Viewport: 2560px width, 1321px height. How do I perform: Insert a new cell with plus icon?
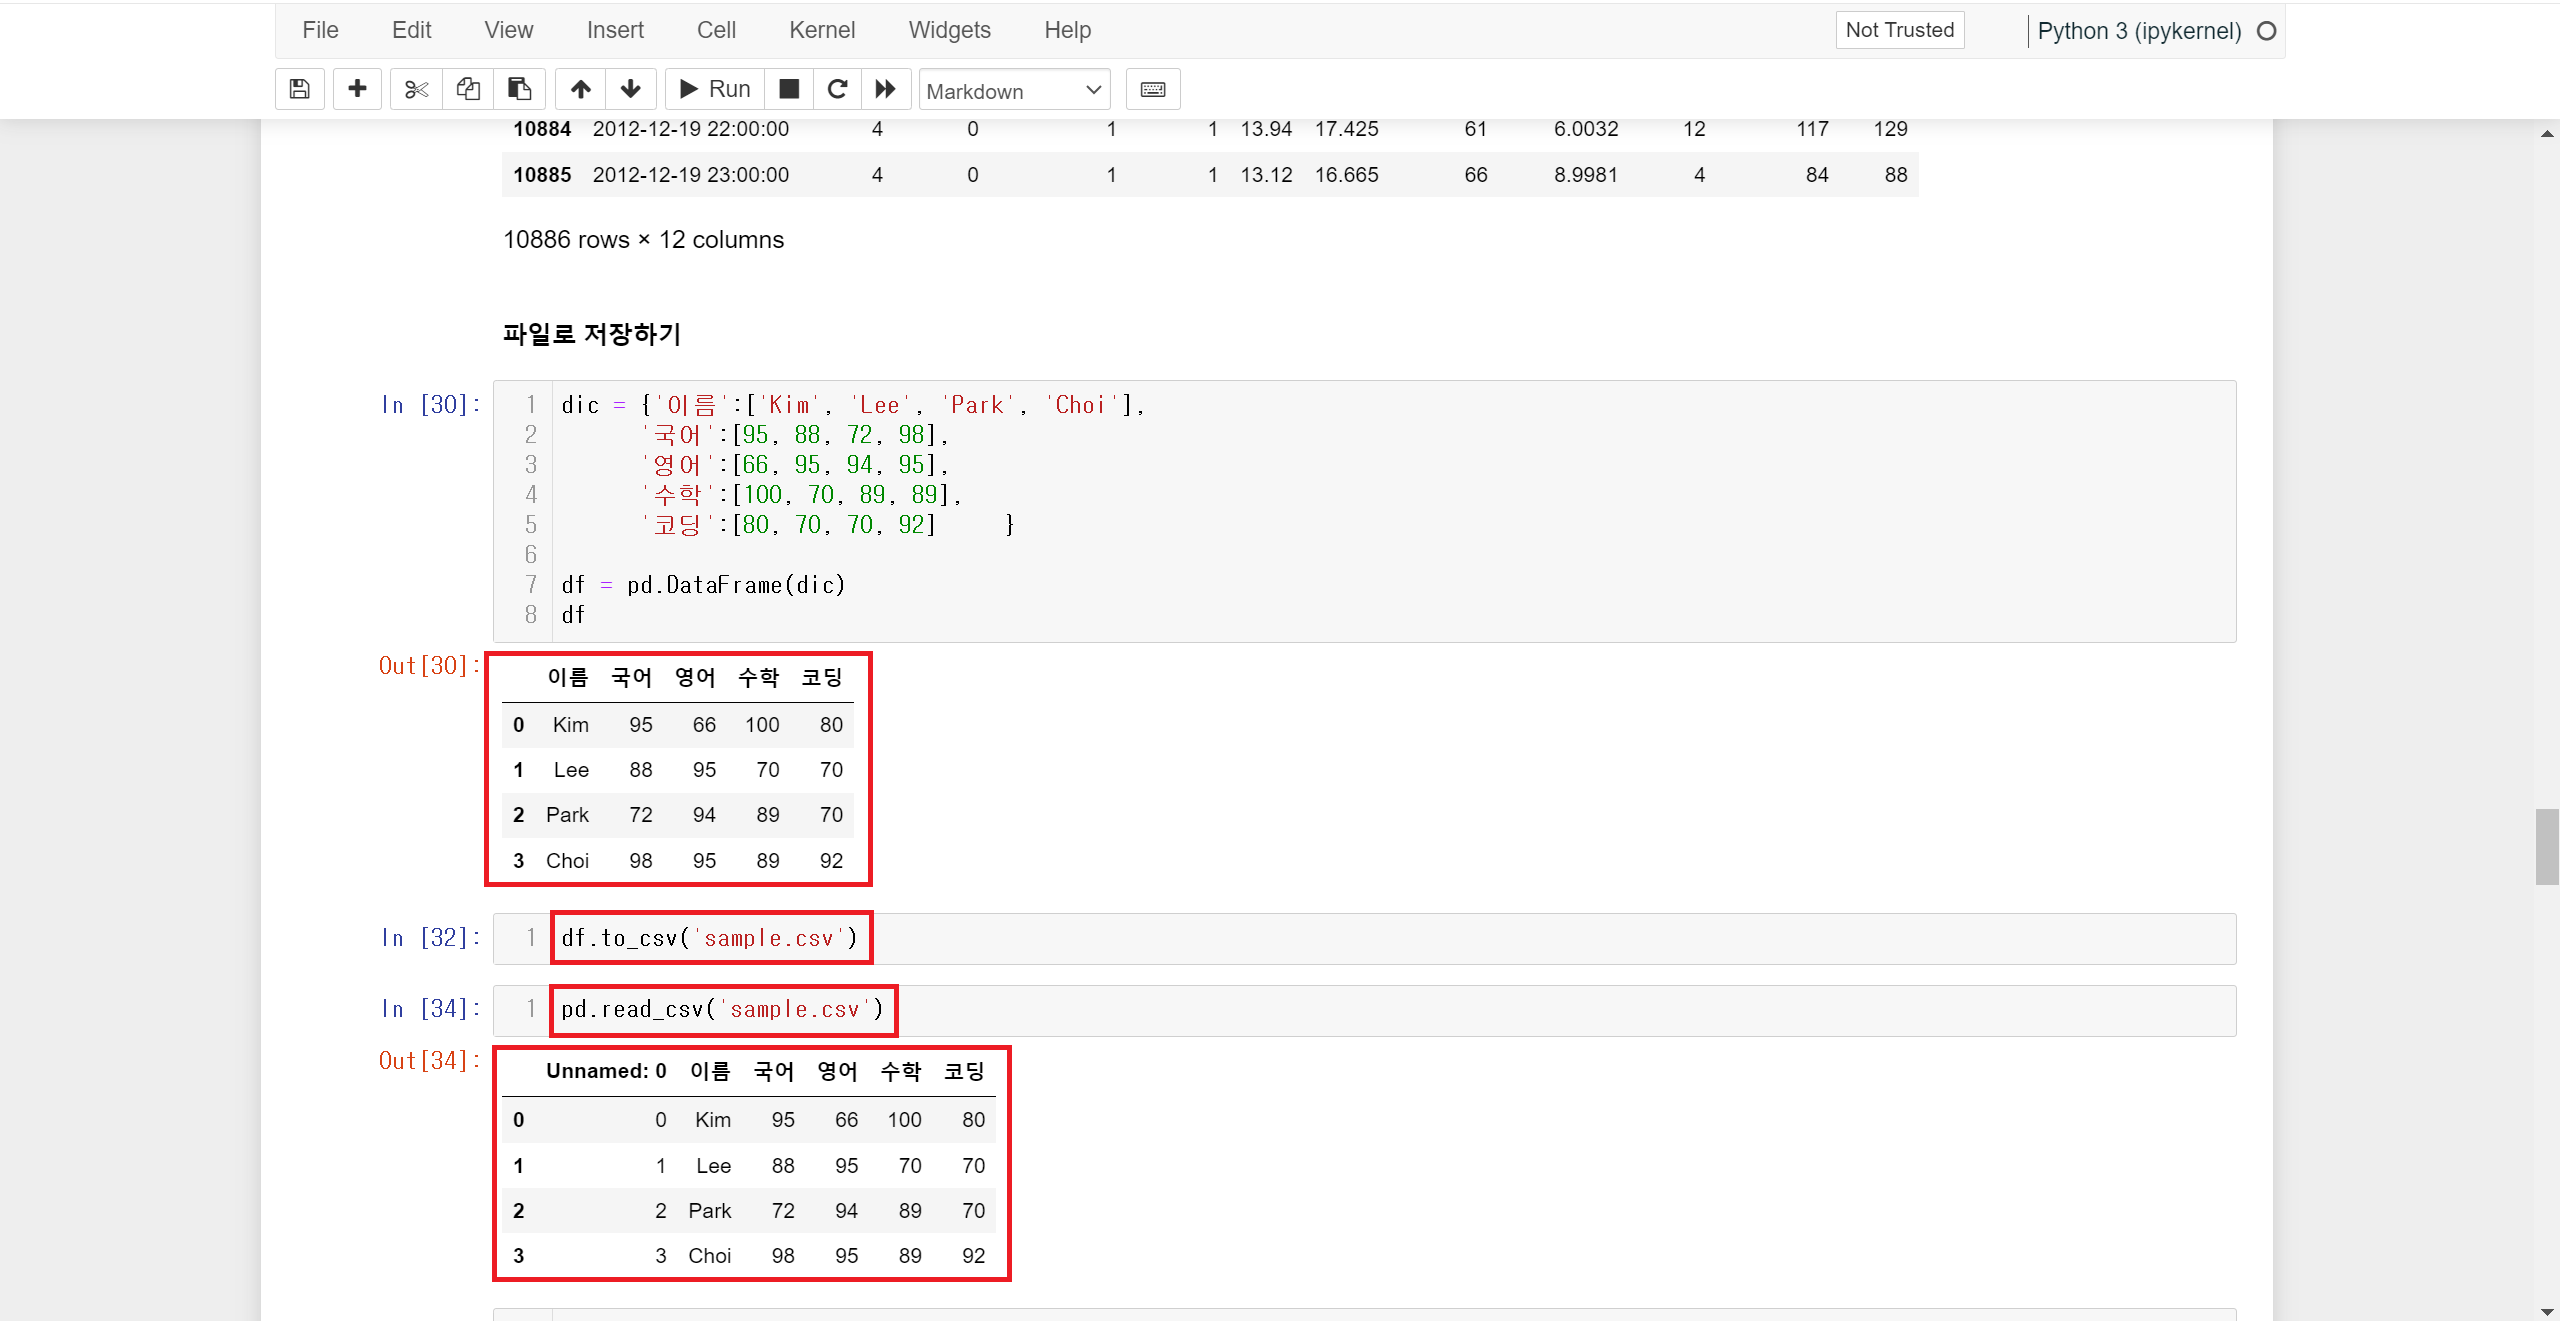coord(357,89)
